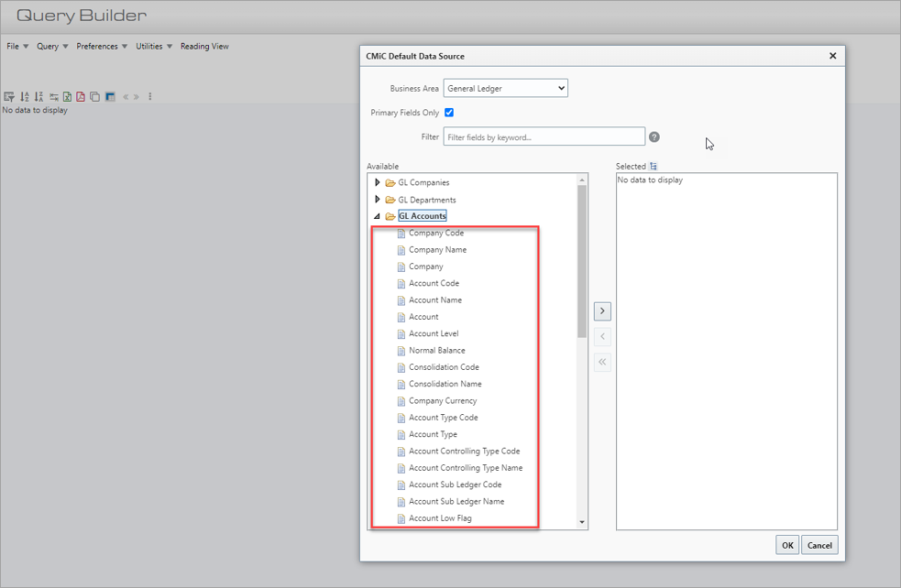Image resolution: width=901 pixels, height=588 pixels.
Task: Click the scroll up arrow of Available list
Action: click(x=582, y=180)
